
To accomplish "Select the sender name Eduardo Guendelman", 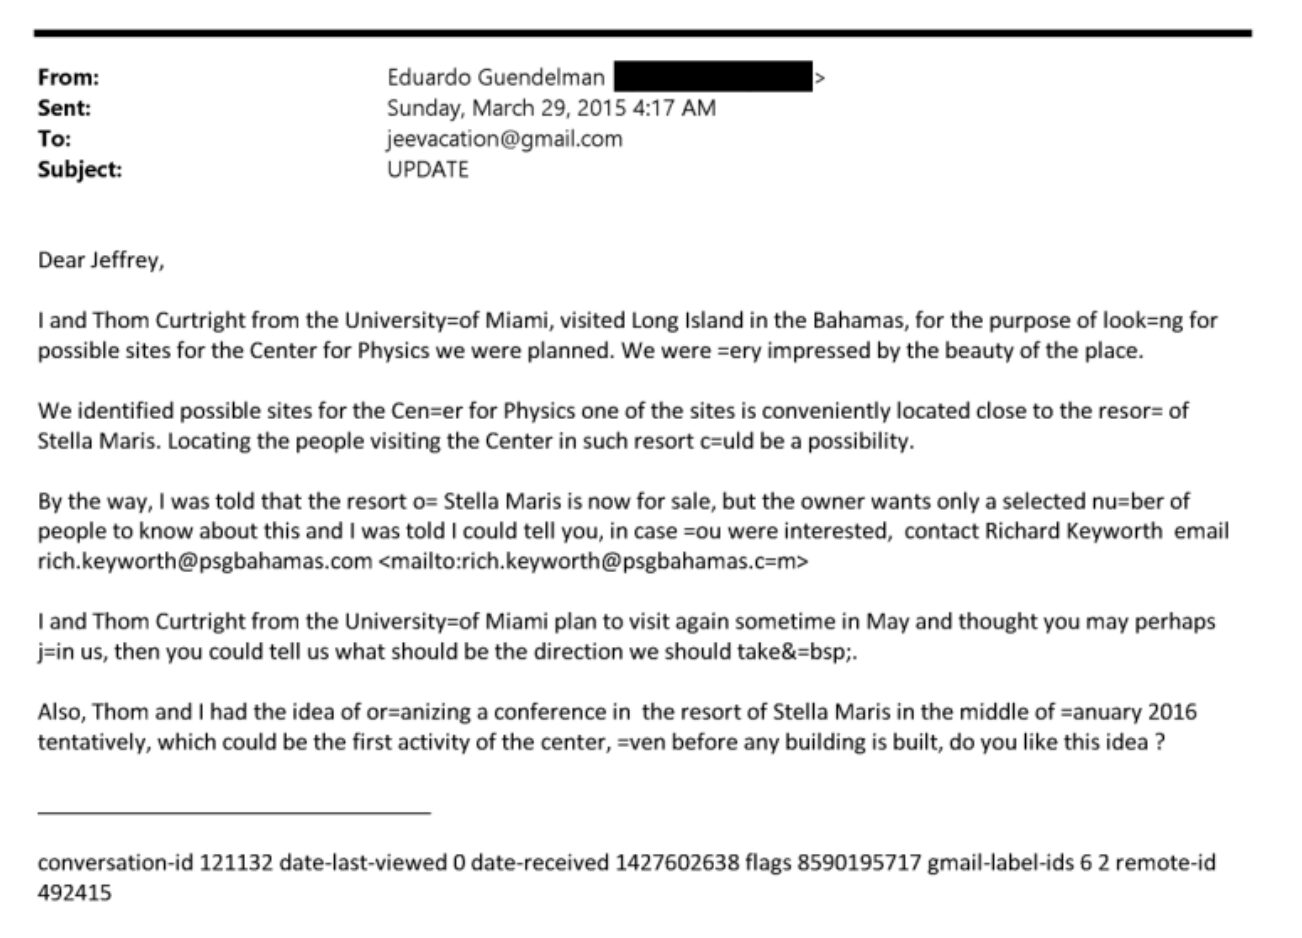I will [x=495, y=77].
